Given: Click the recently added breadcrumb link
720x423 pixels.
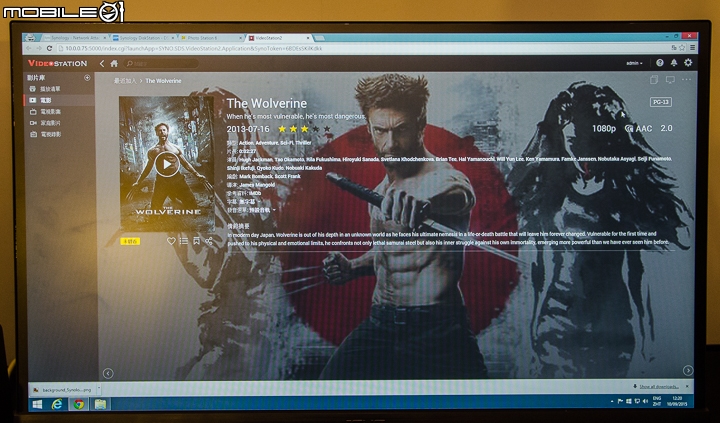Looking at the screenshot, I should tap(125, 81).
